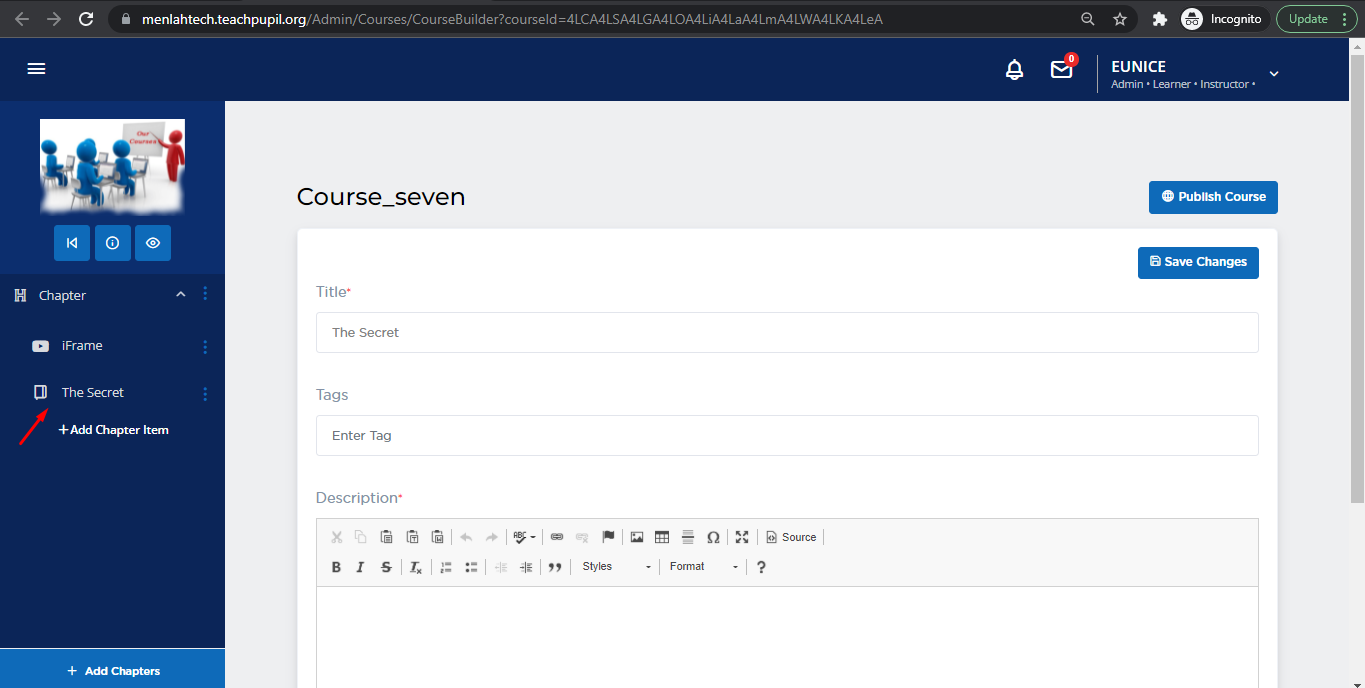This screenshot has height=688, width=1365.
Task: Insert a special character with Omega icon
Action: 713,537
